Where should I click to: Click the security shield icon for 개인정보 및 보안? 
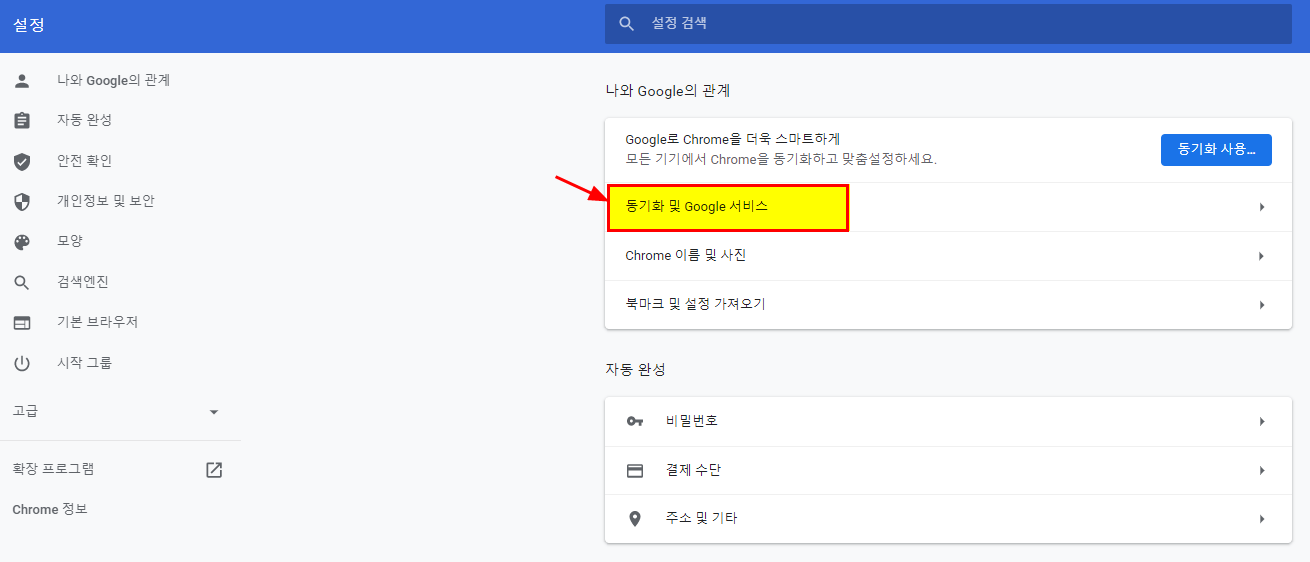point(22,201)
